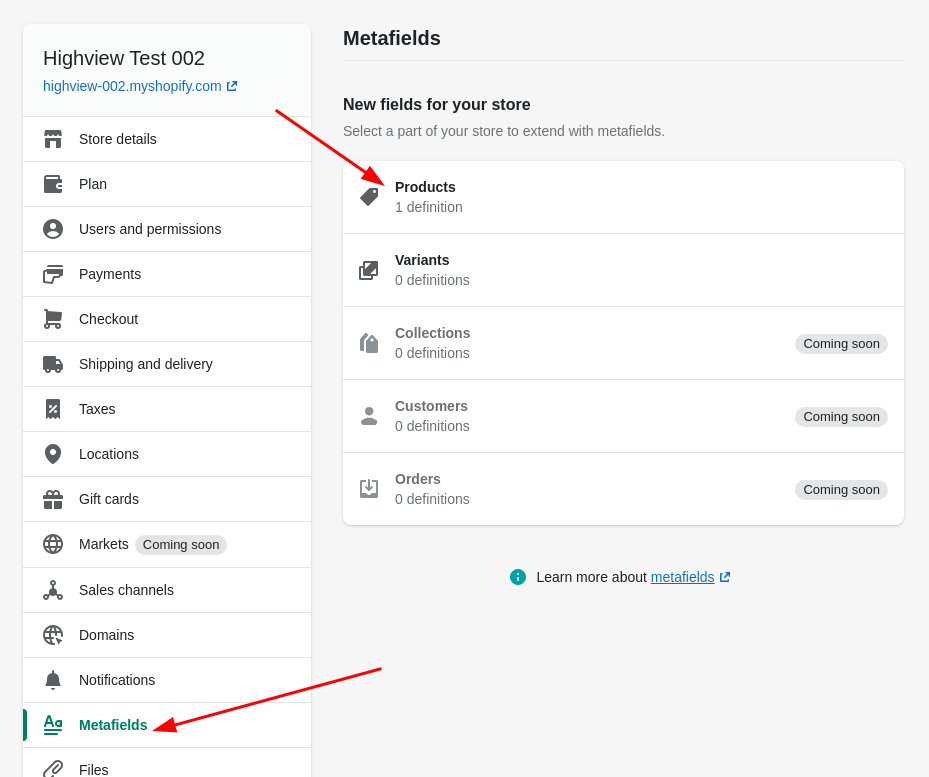Open the Sales channels settings page

126,590
